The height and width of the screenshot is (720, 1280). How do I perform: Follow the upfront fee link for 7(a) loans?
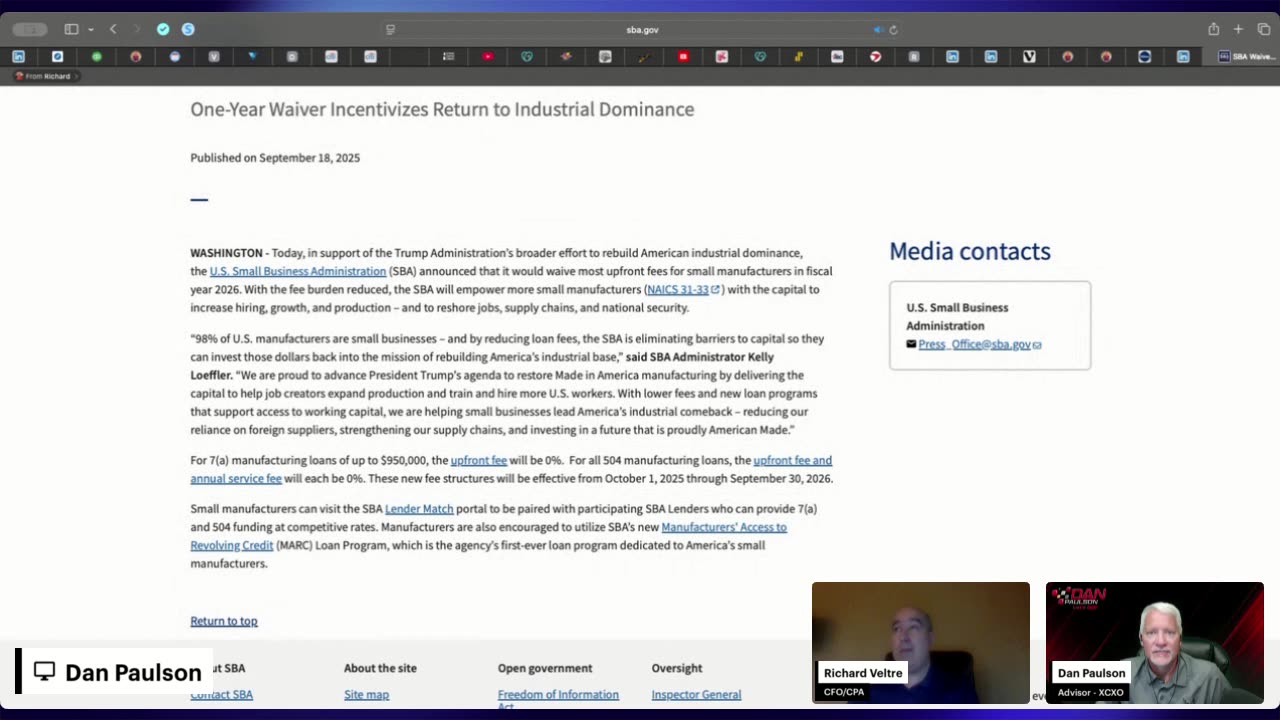coord(479,460)
